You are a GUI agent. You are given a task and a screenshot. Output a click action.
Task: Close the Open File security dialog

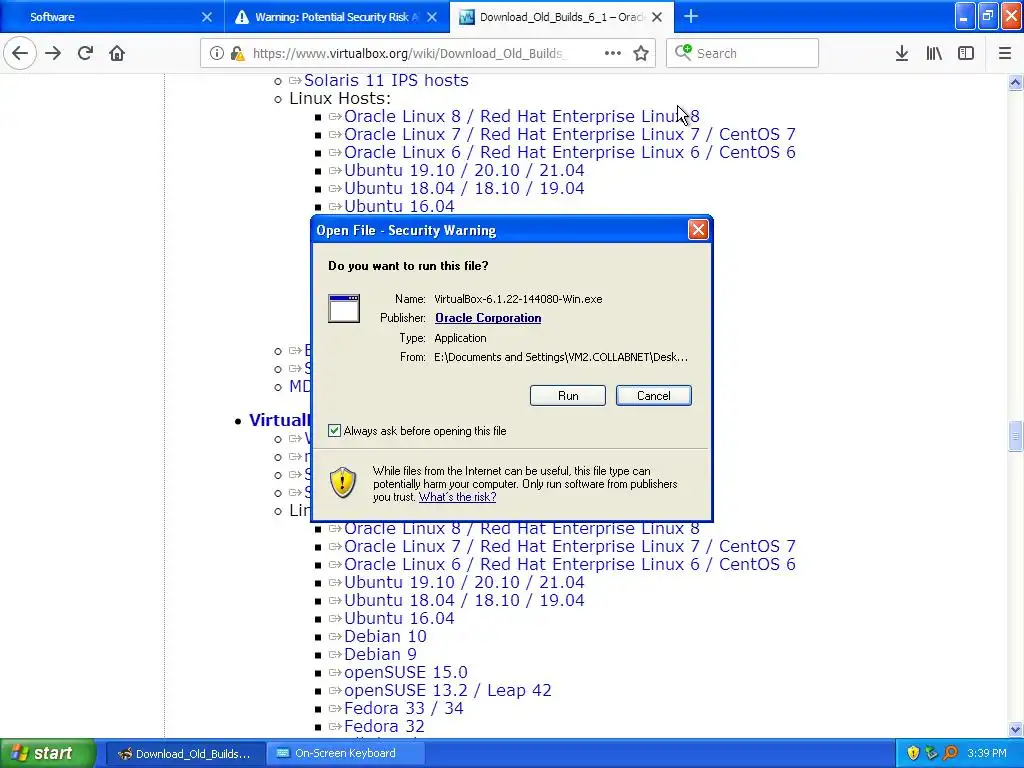[698, 229]
